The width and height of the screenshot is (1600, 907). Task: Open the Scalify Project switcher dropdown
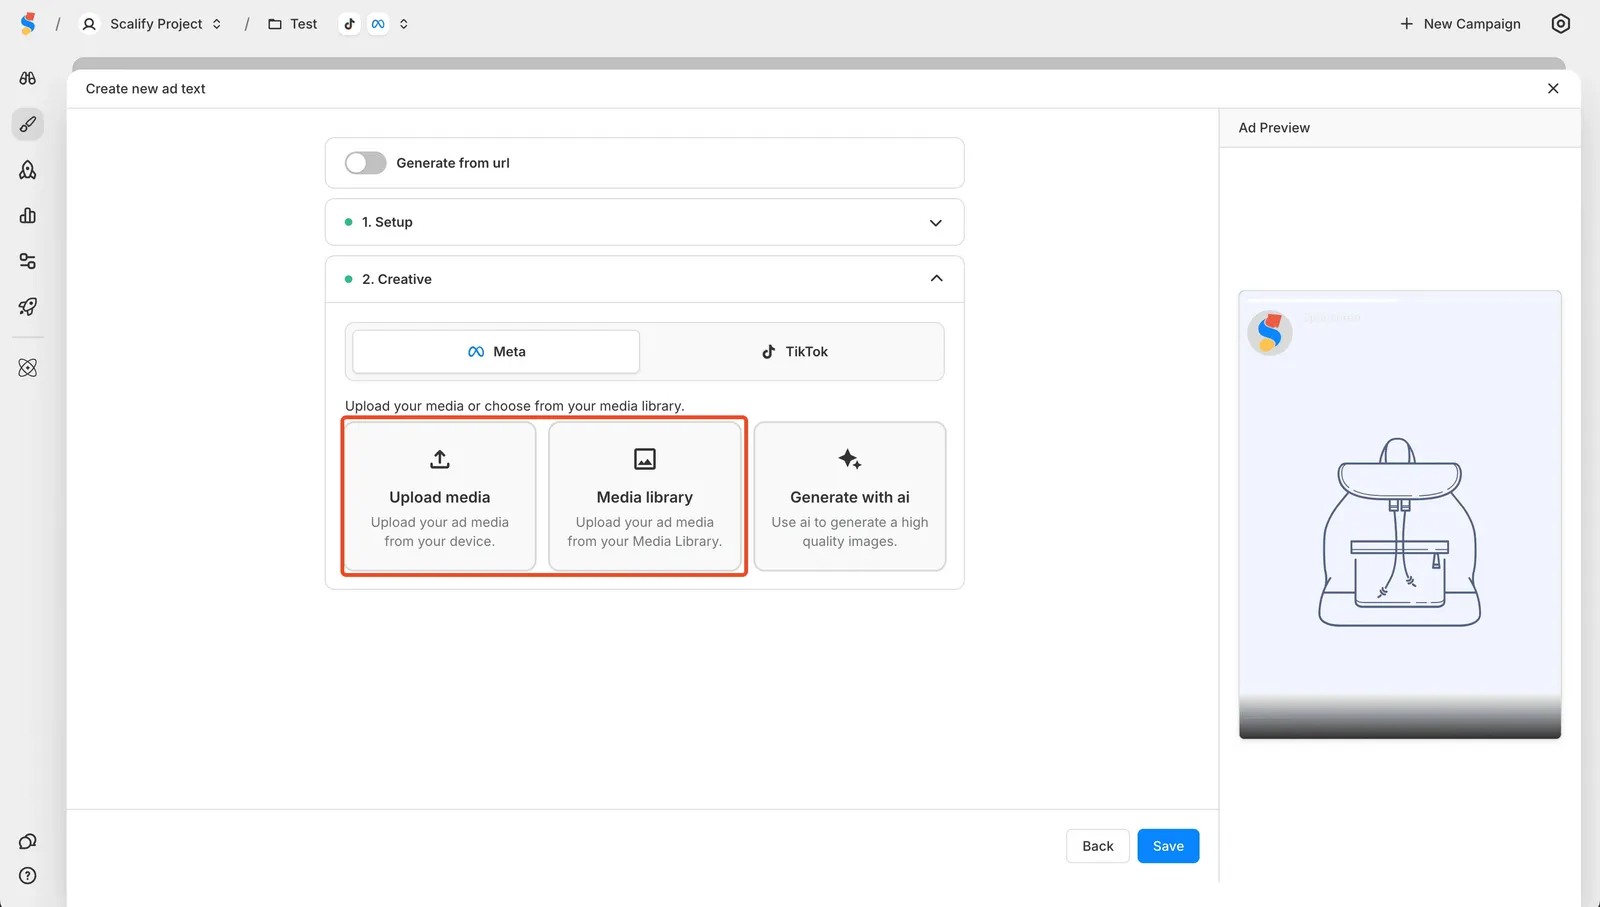pyautogui.click(x=153, y=24)
